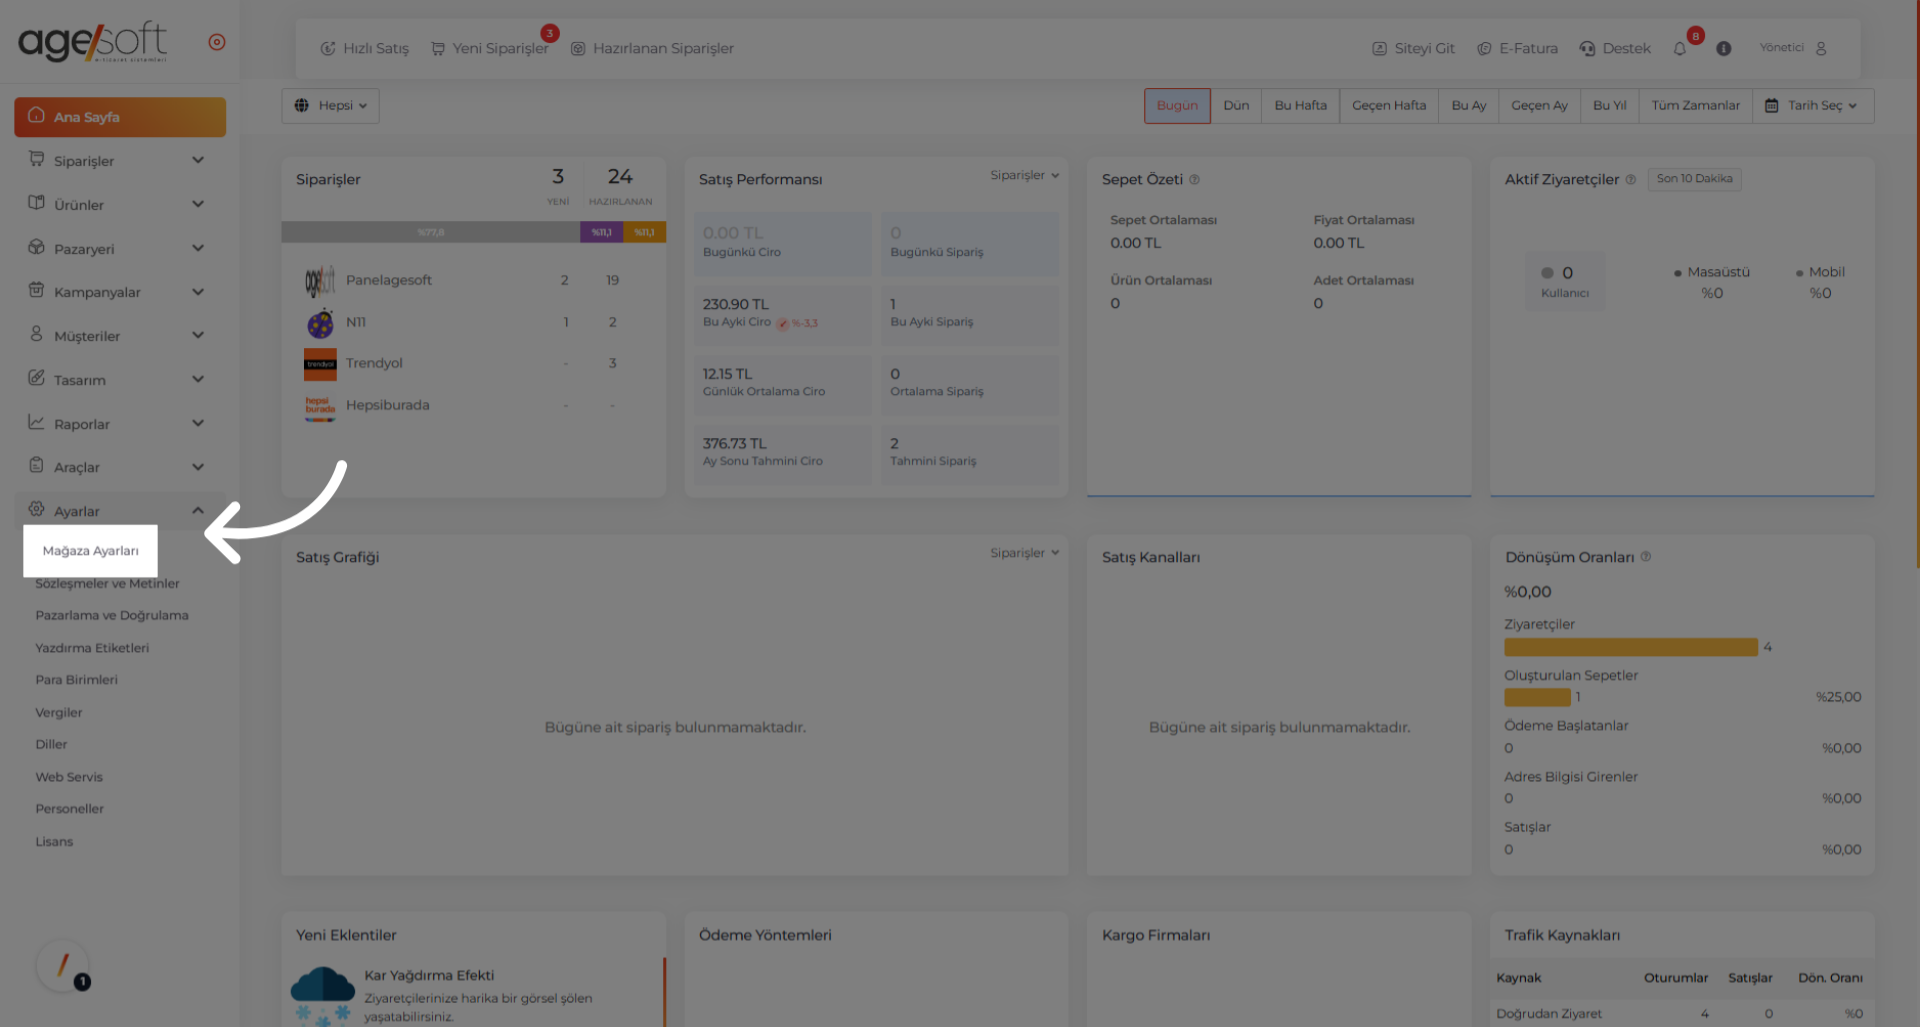The image size is (1920, 1027).
Task: Select the Bugün date filter
Action: (1176, 106)
